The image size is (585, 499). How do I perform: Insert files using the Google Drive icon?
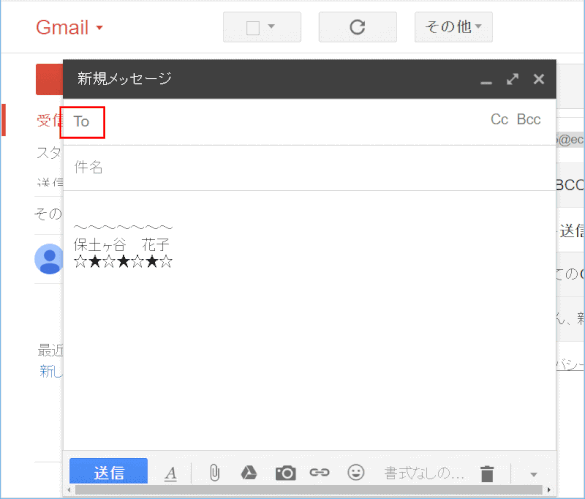[x=249, y=473]
